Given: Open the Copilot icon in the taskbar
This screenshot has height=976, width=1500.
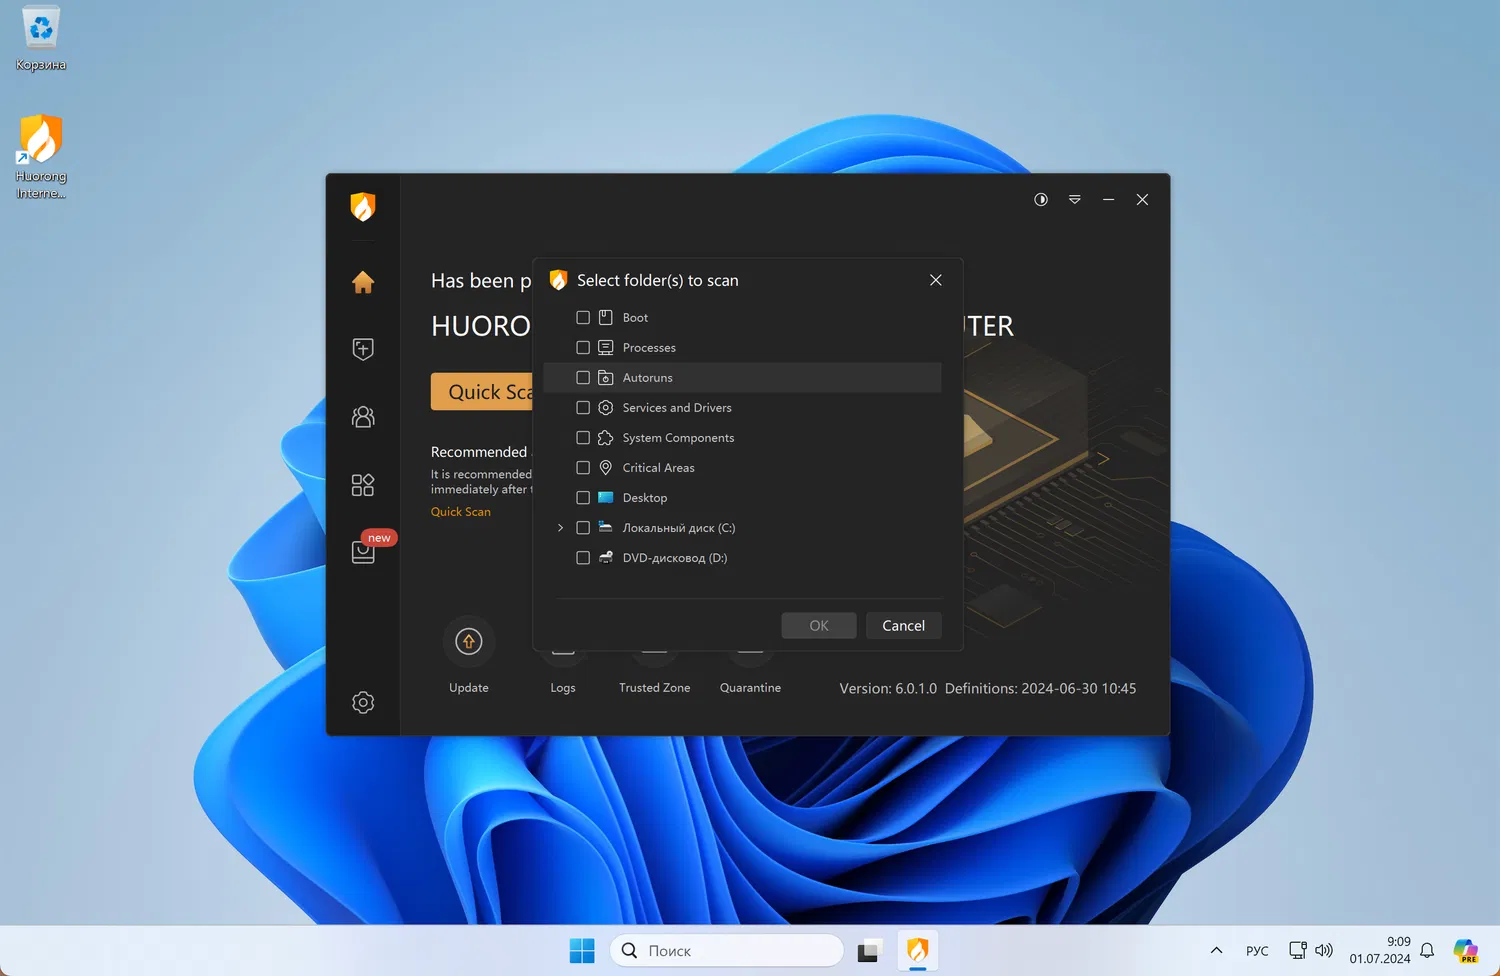Looking at the screenshot, I should tap(1466, 951).
